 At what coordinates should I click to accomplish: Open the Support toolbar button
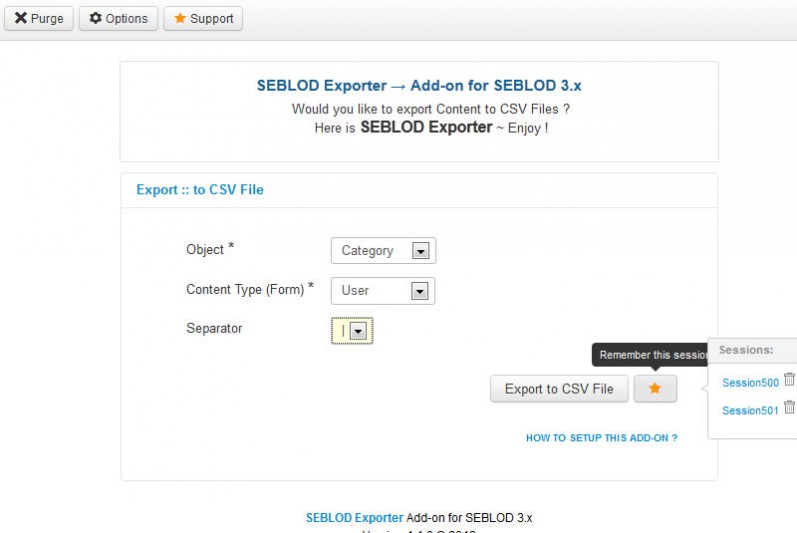[203, 18]
